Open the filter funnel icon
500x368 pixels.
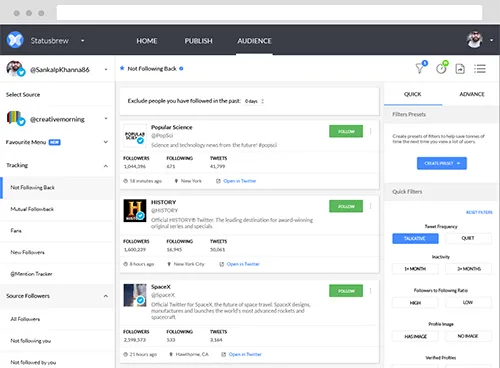point(420,68)
